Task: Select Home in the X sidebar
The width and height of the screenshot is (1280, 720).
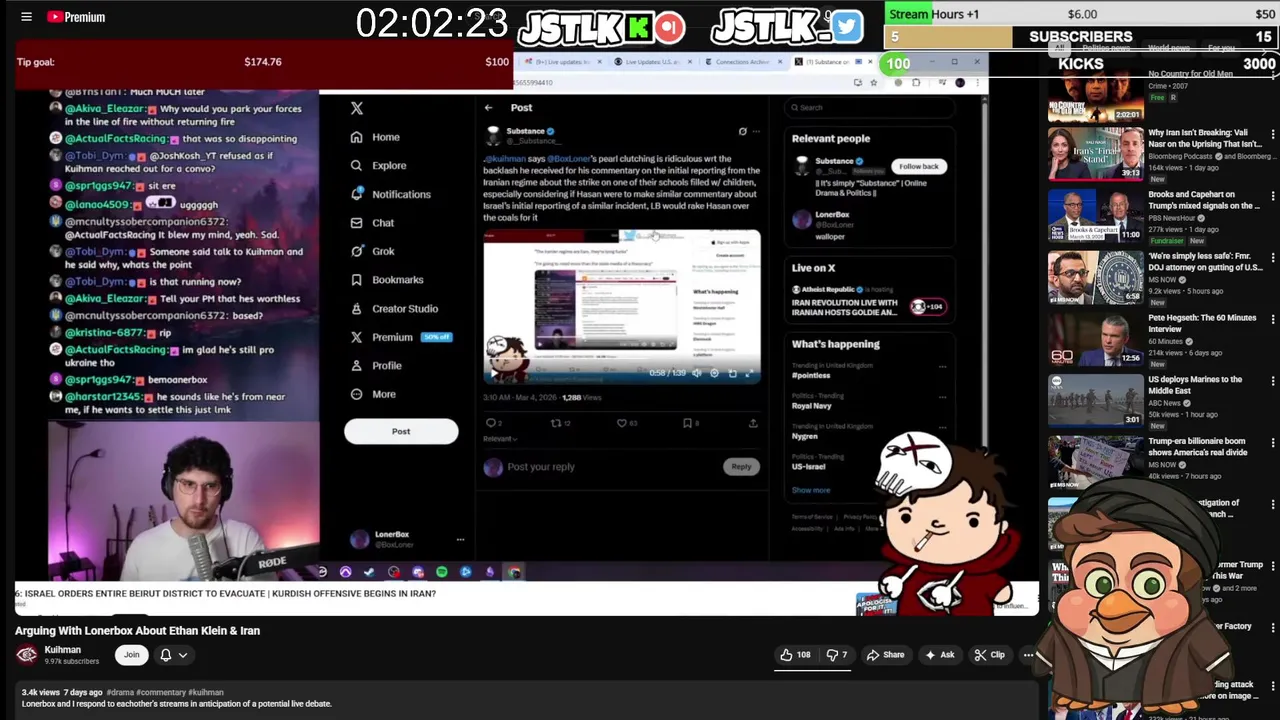Action: click(x=375, y=137)
